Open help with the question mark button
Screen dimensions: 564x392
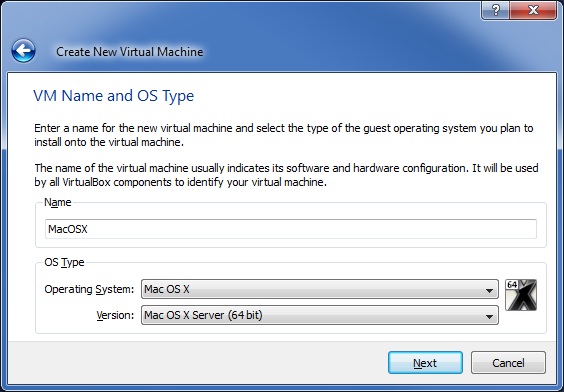pyautogui.click(x=495, y=10)
